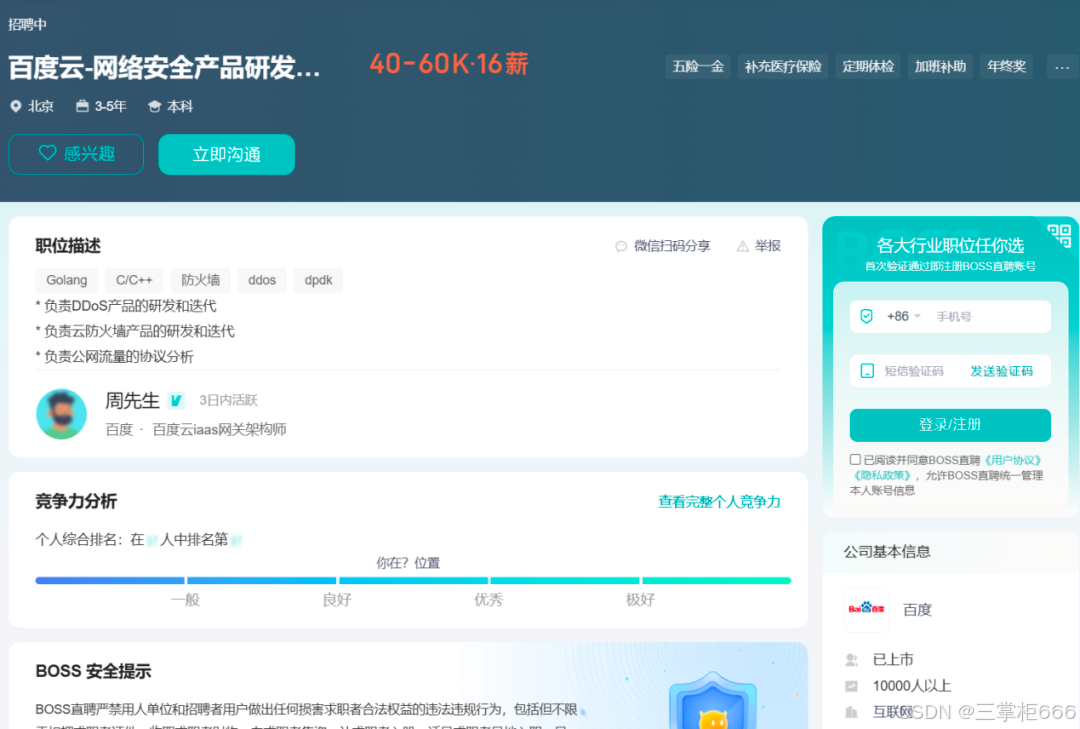The height and width of the screenshot is (729, 1080).
Task: Click the verified badge next to 周先生
Action: point(176,400)
